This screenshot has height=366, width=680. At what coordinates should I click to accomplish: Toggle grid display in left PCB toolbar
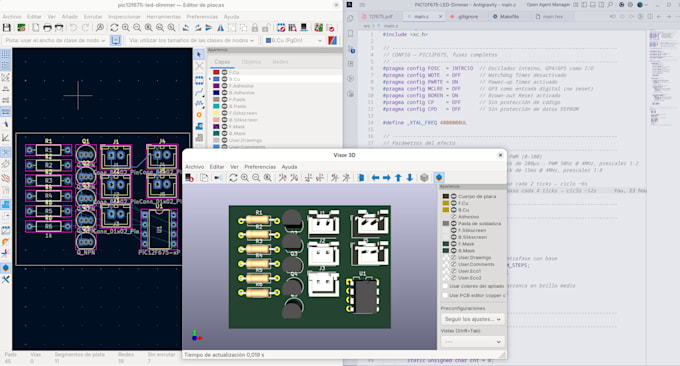5,54
